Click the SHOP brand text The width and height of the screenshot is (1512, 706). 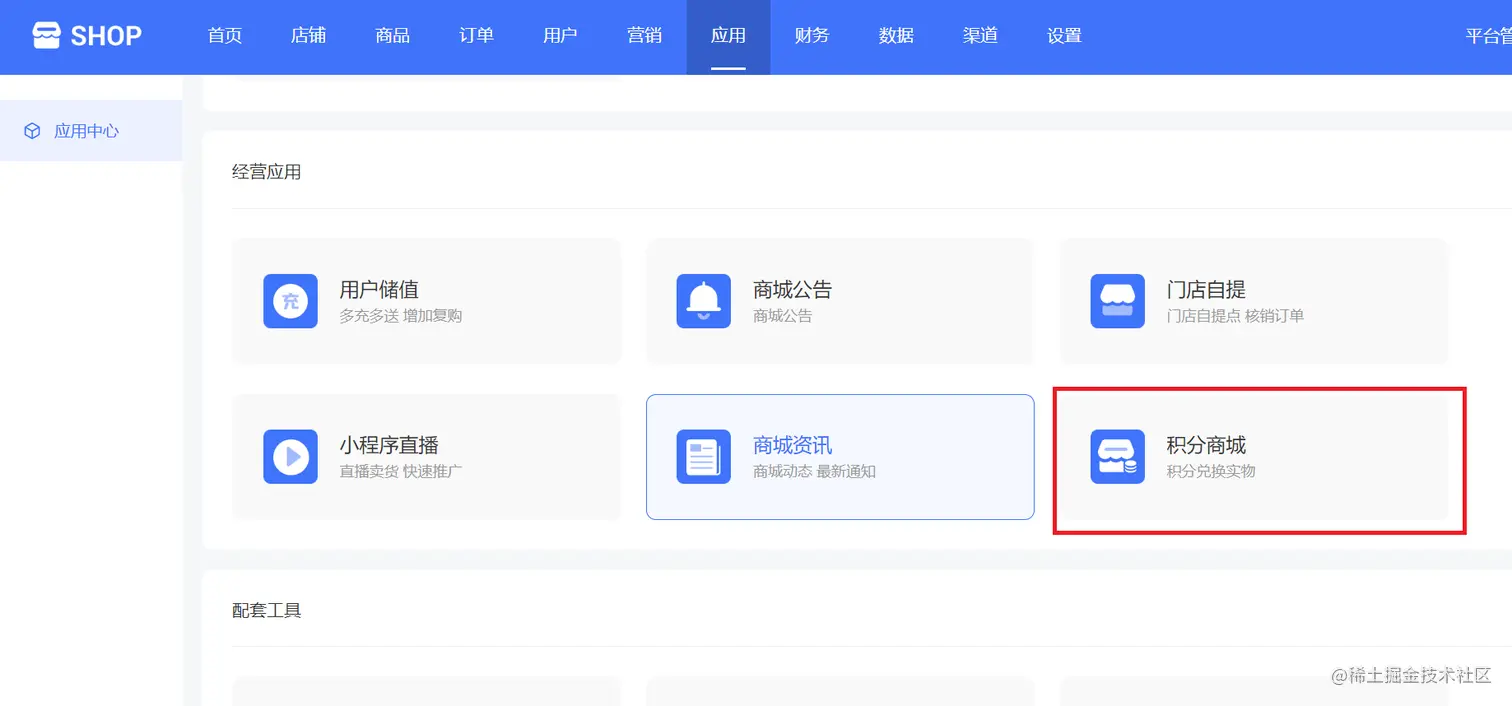106,37
